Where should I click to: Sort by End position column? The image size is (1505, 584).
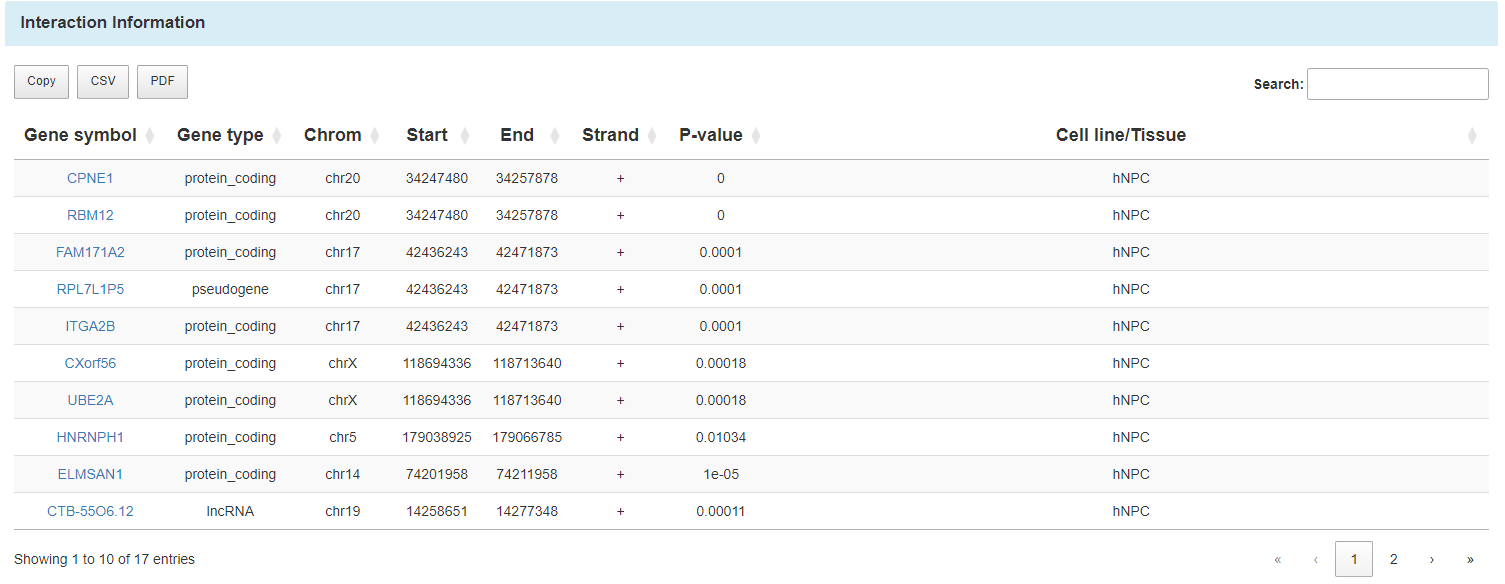coord(527,135)
